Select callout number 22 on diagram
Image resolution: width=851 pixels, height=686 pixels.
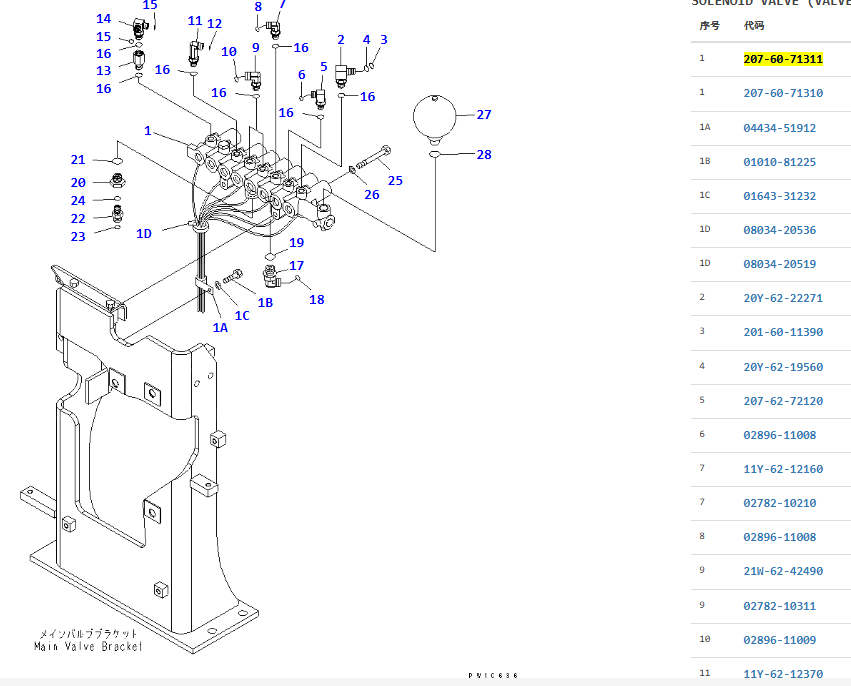(78, 219)
